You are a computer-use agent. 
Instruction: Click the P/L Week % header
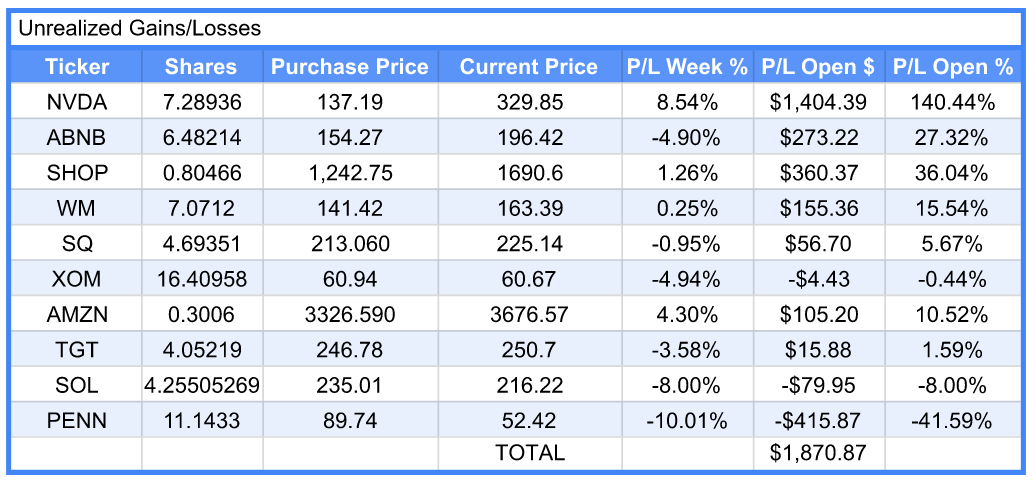click(x=687, y=67)
